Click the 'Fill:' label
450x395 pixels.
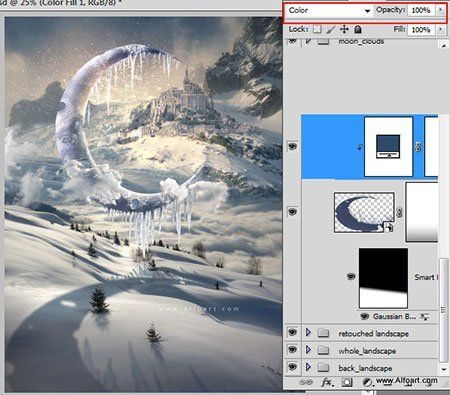(399, 29)
